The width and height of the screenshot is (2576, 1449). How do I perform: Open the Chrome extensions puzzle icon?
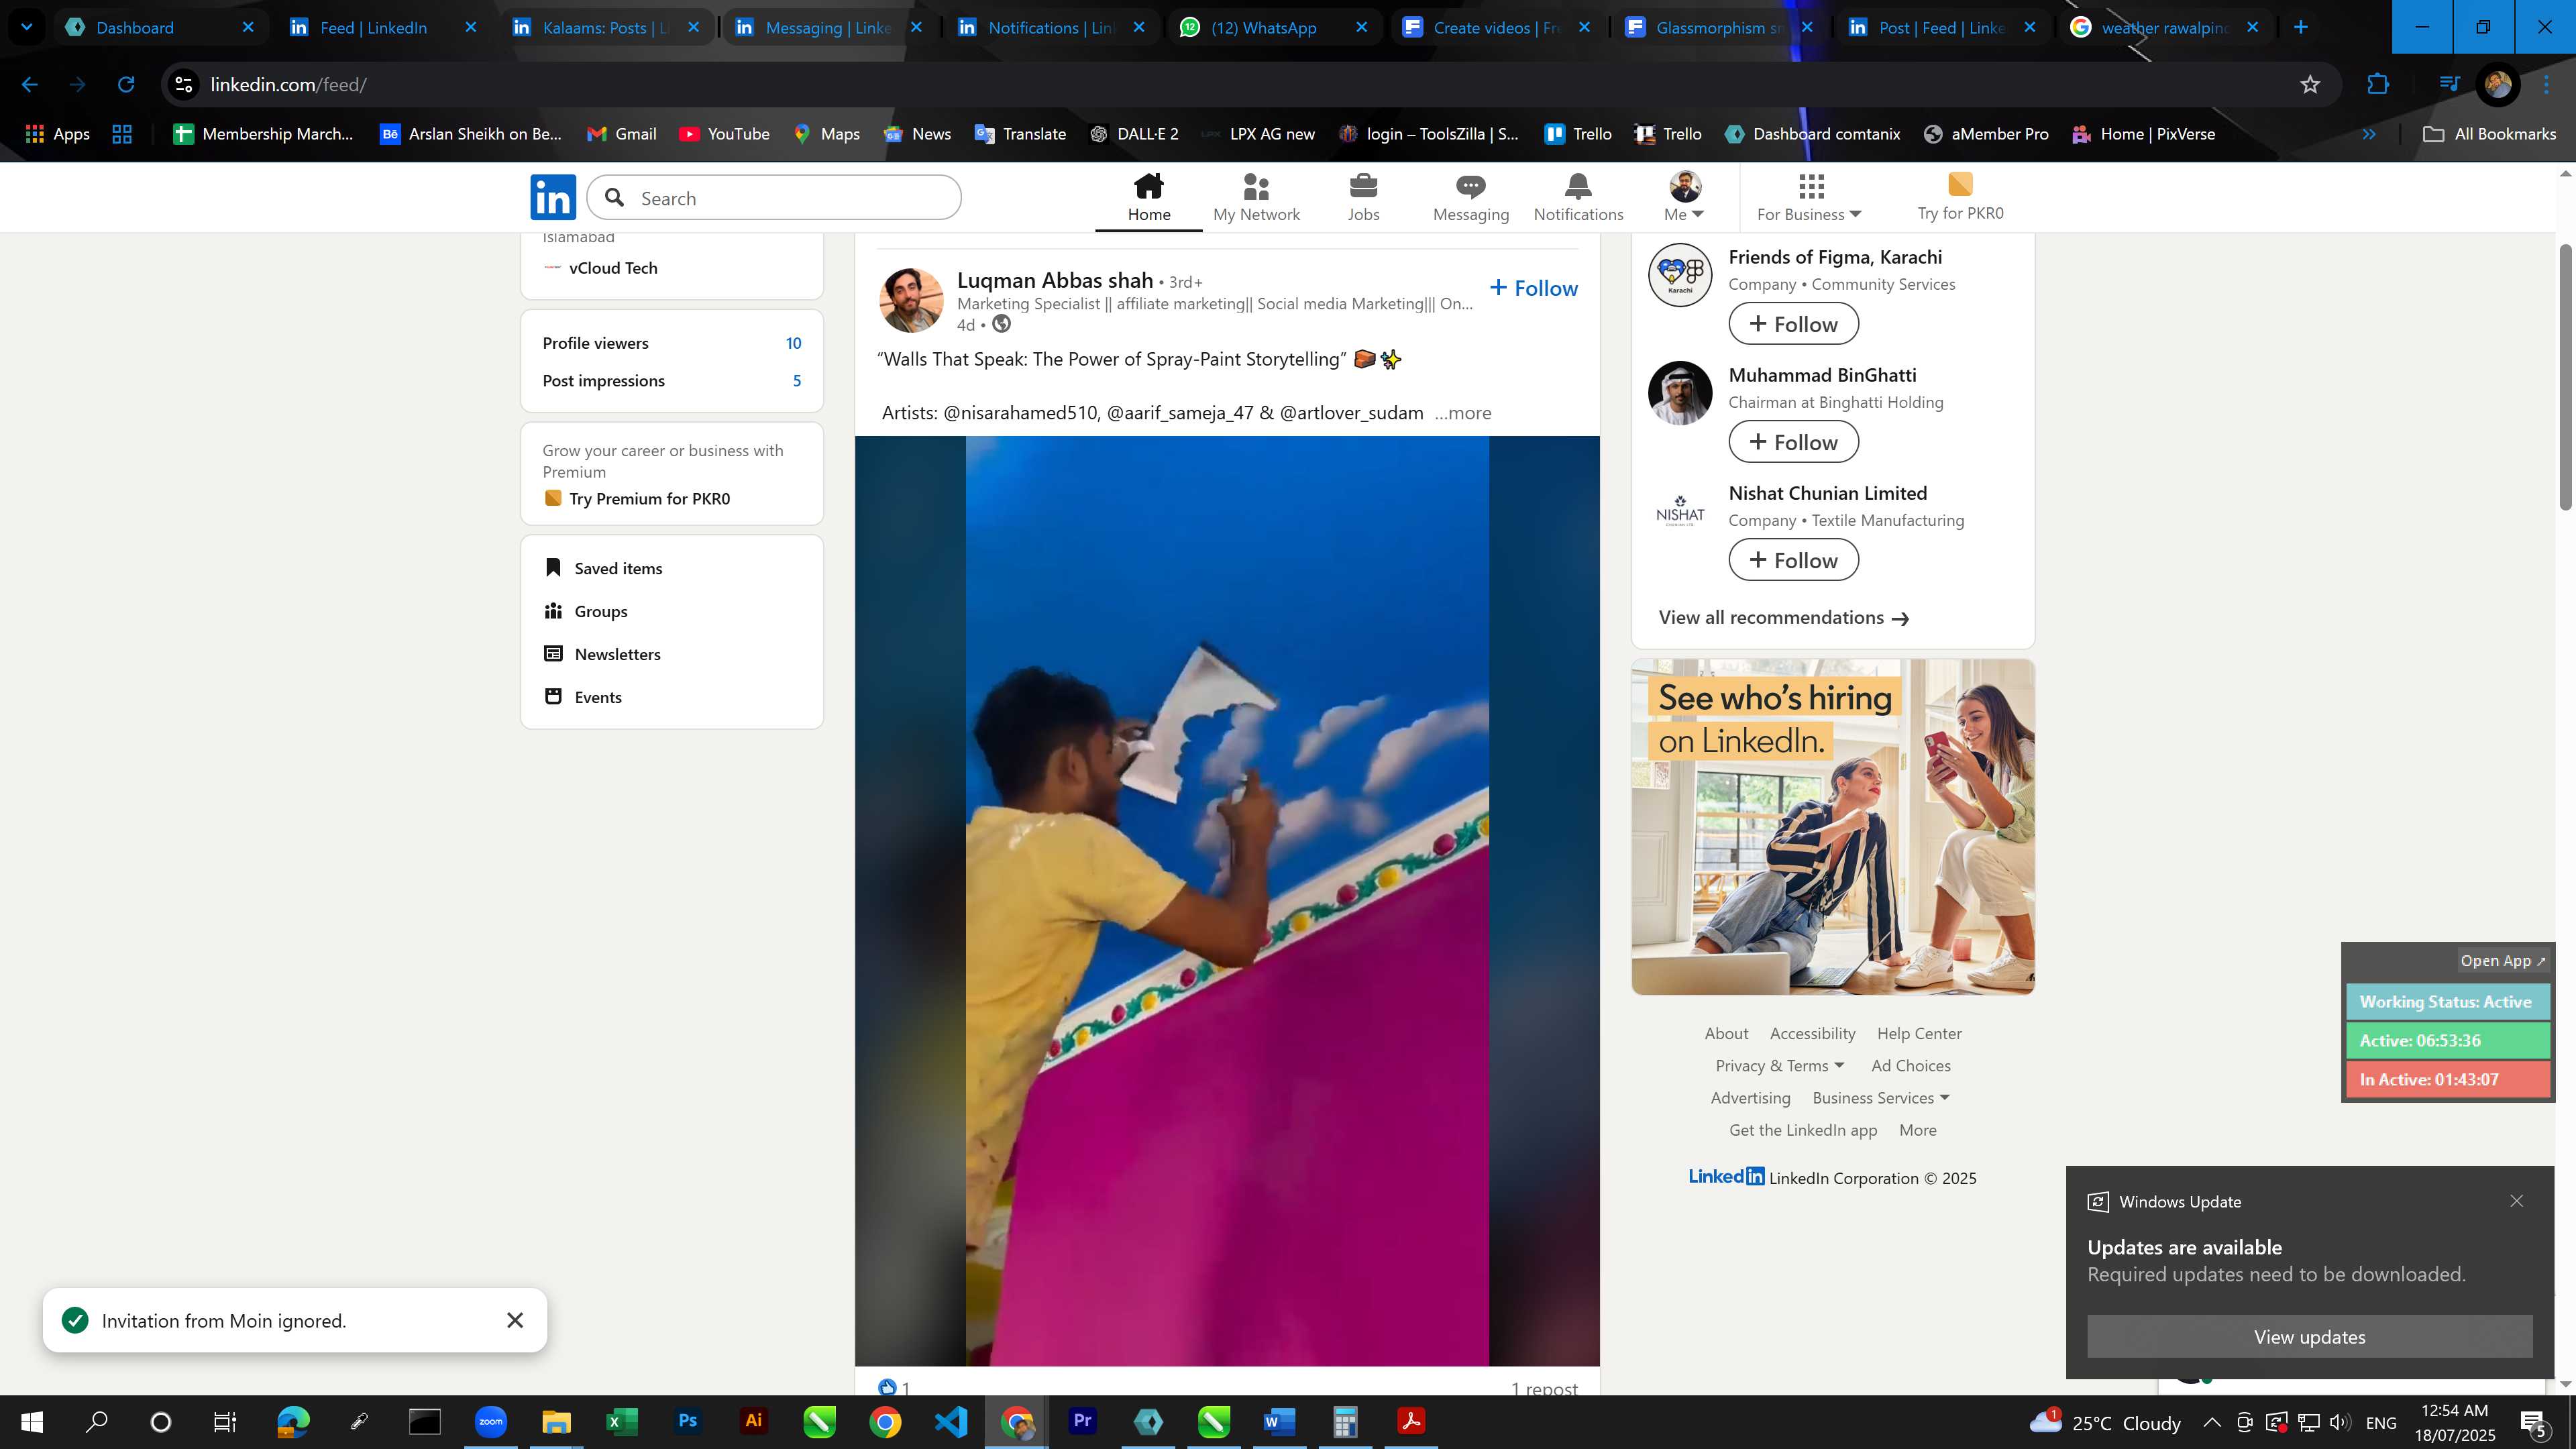(x=2378, y=85)
